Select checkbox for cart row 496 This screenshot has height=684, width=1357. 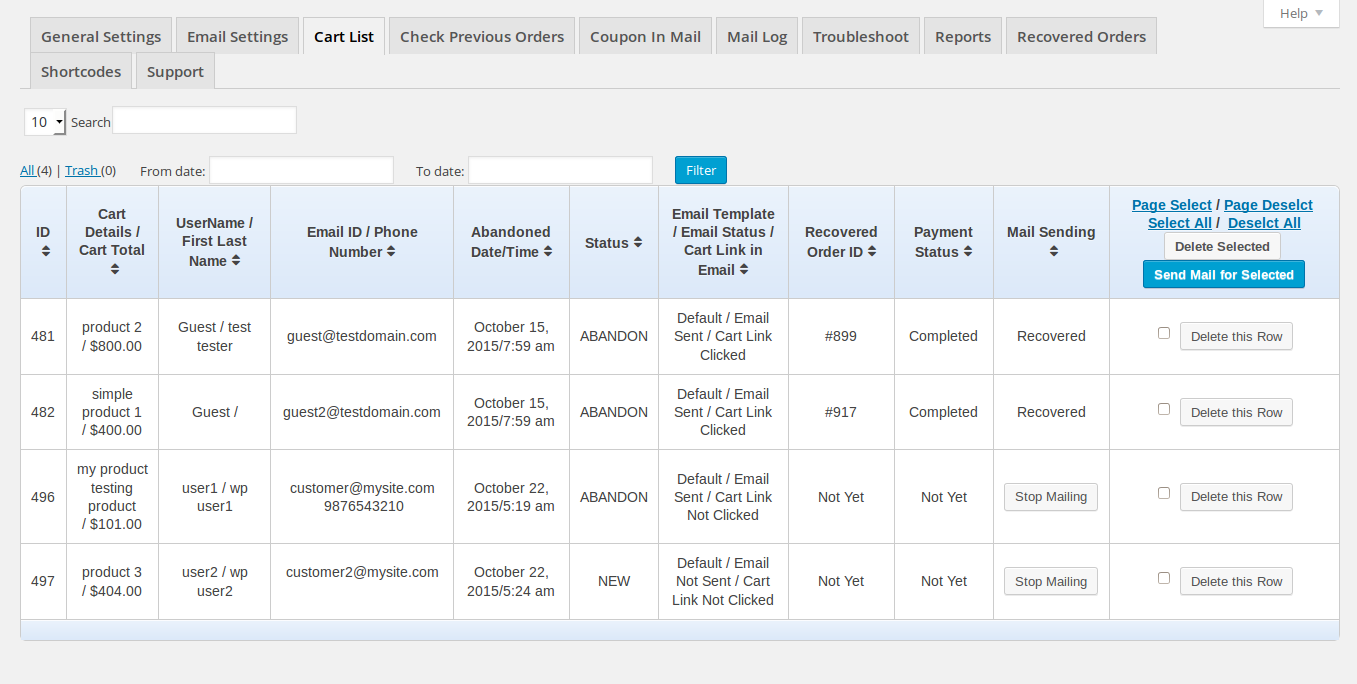[1164, 493]
